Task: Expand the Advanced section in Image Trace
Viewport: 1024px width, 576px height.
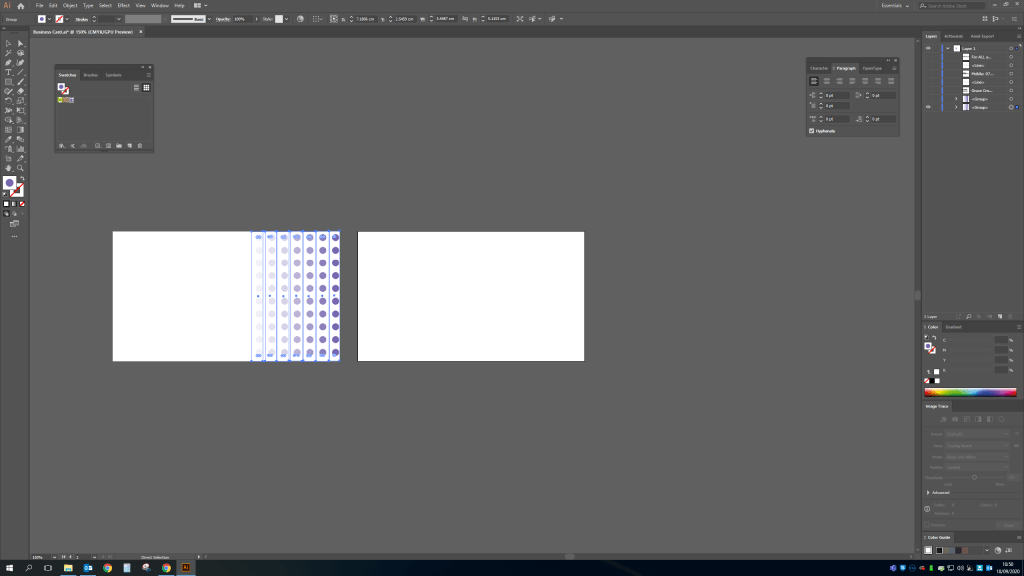Action: (928, 492)
